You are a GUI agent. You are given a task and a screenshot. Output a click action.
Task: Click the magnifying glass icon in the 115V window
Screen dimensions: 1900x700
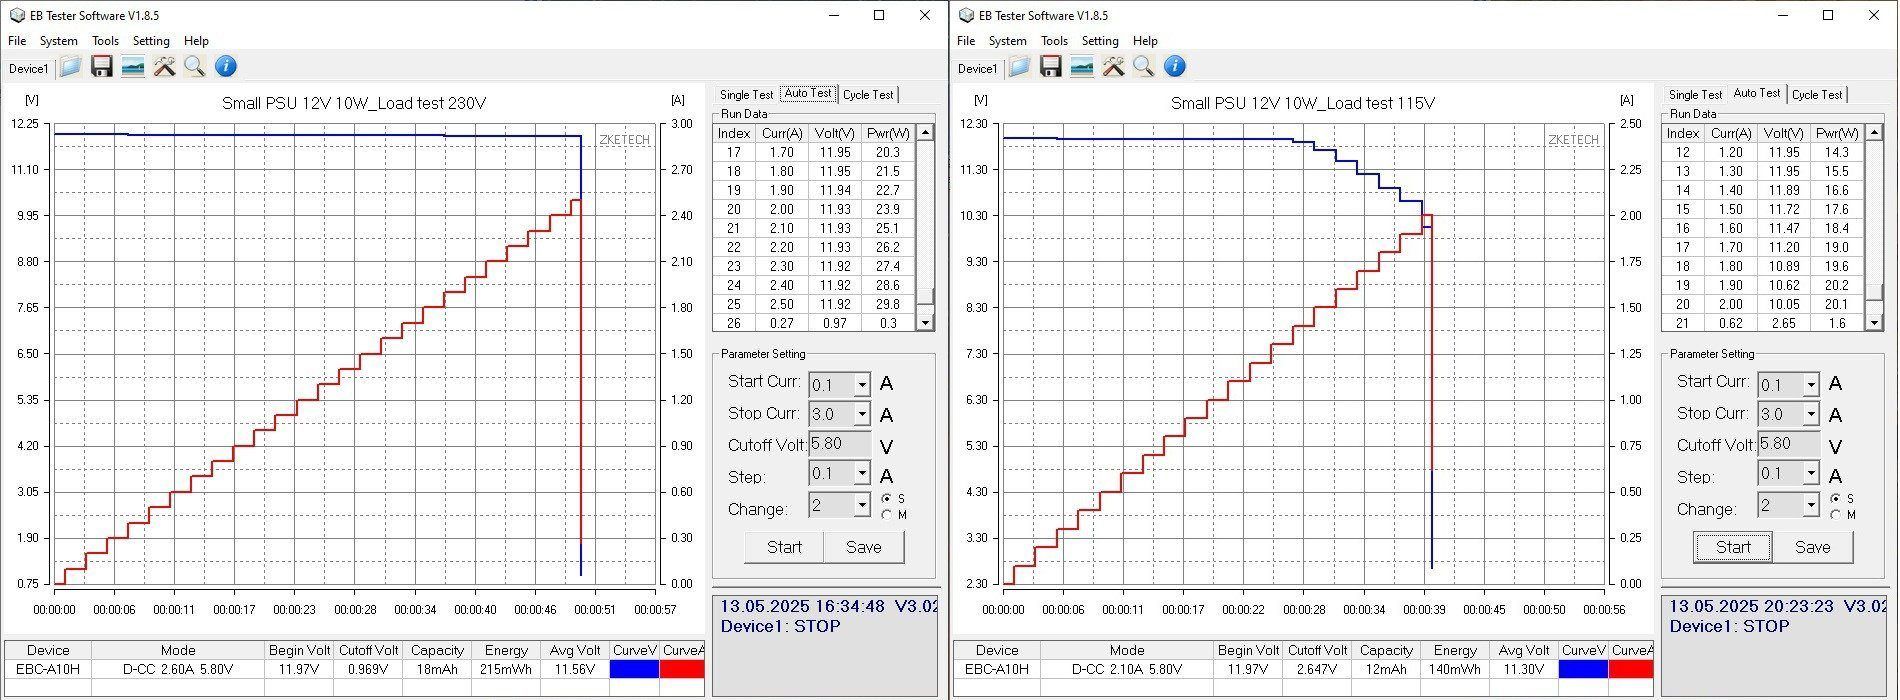(1143, 67)
